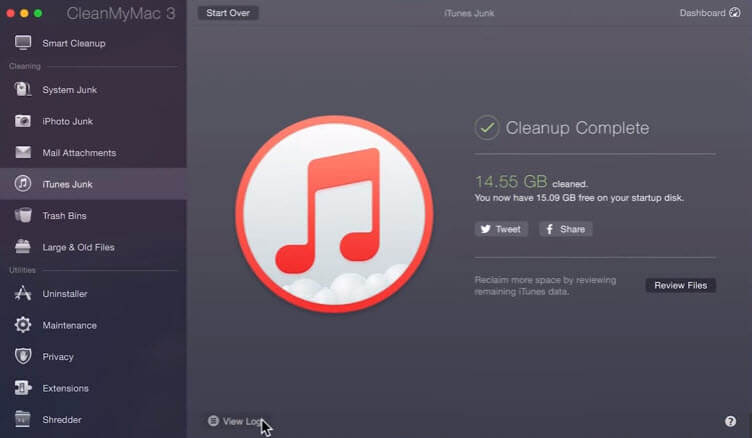Click the Shredder icon
Screen dimensions: 752x438
[23, 419]
